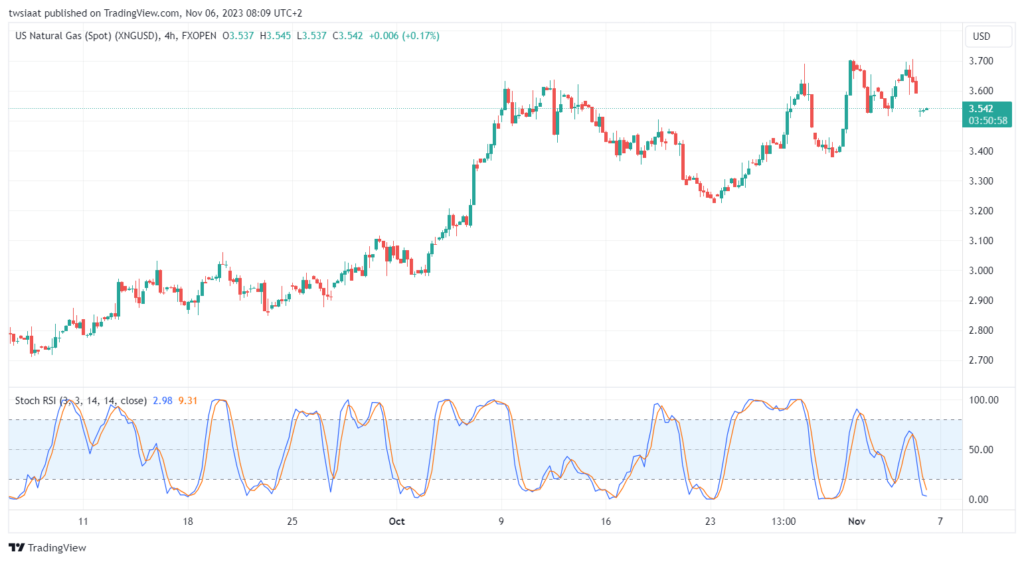Click the countdown timer 03:50:58

pyautogui.click(x=987, y=121)
